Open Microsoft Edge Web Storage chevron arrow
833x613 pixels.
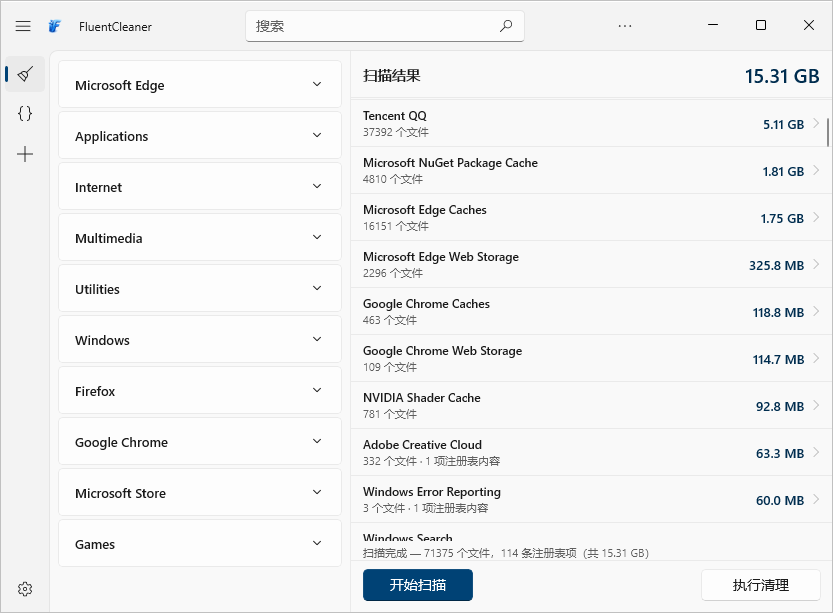click(x=816, y=265)
